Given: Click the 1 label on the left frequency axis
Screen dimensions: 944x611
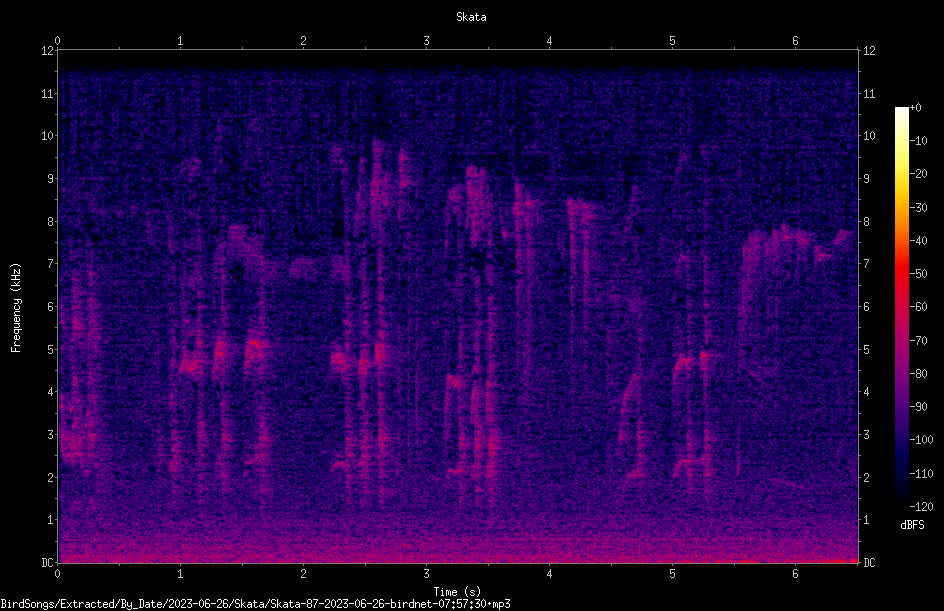Looking at the screenshot, I should coord(50,520).
